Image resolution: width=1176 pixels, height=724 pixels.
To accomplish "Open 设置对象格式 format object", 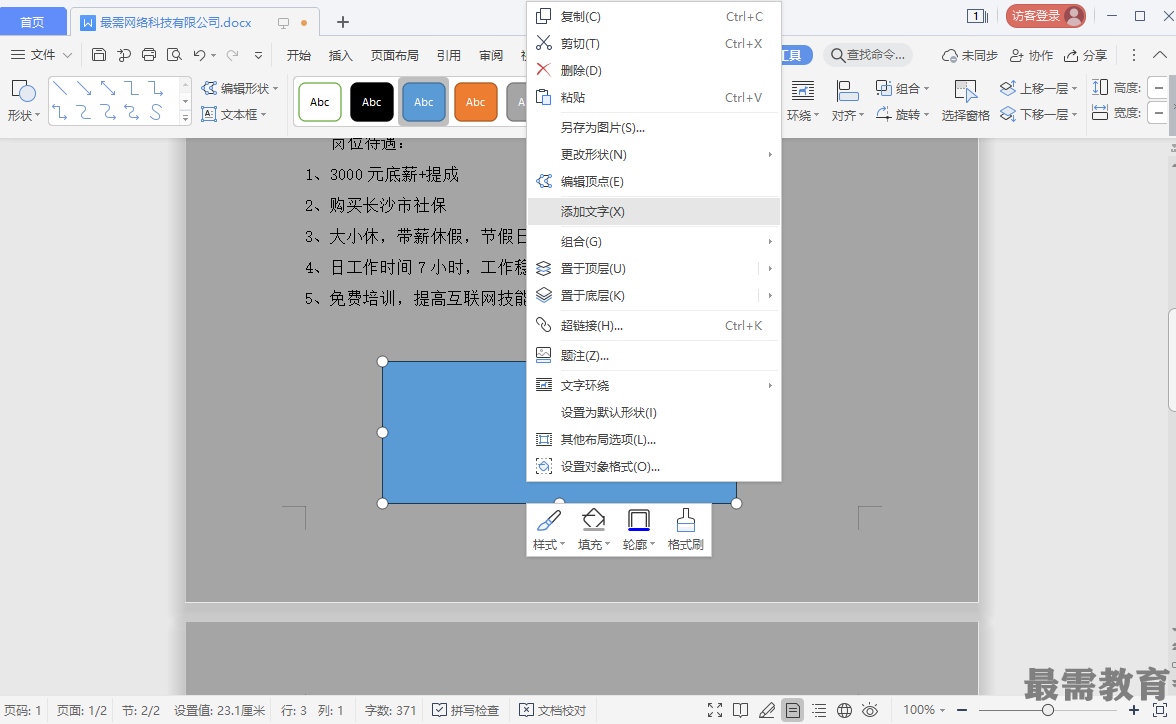I will click(x=653, y=467).
